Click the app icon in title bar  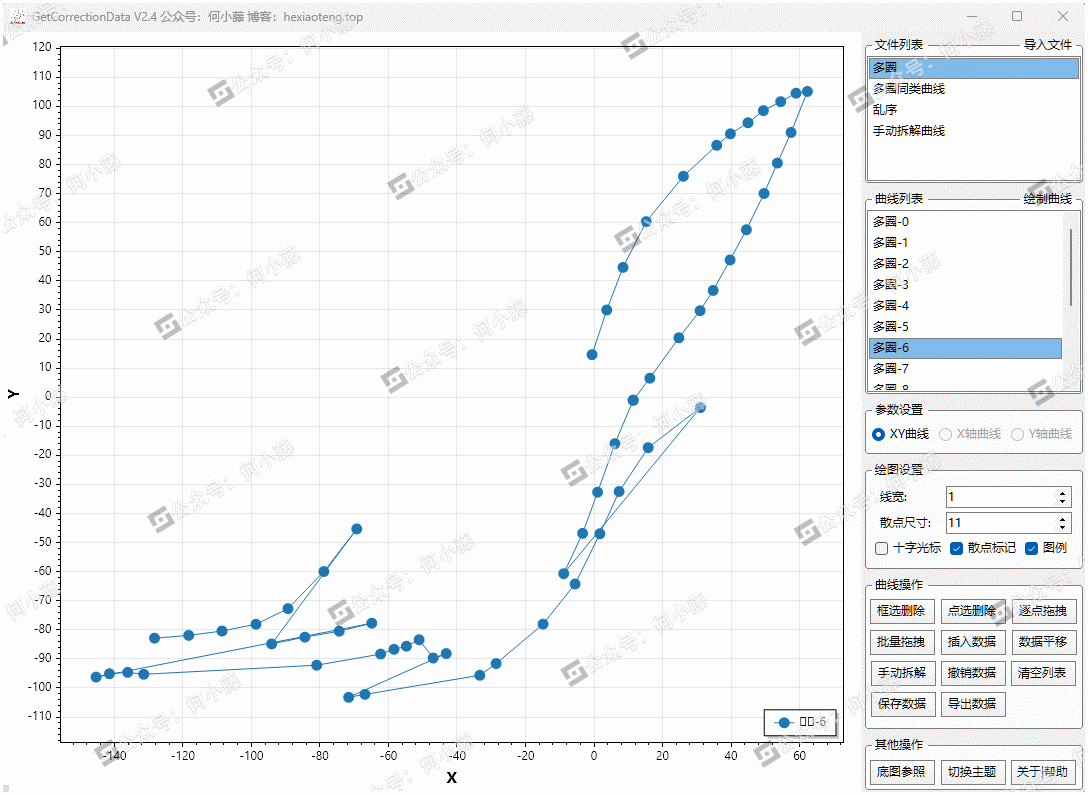click(16, 17)
